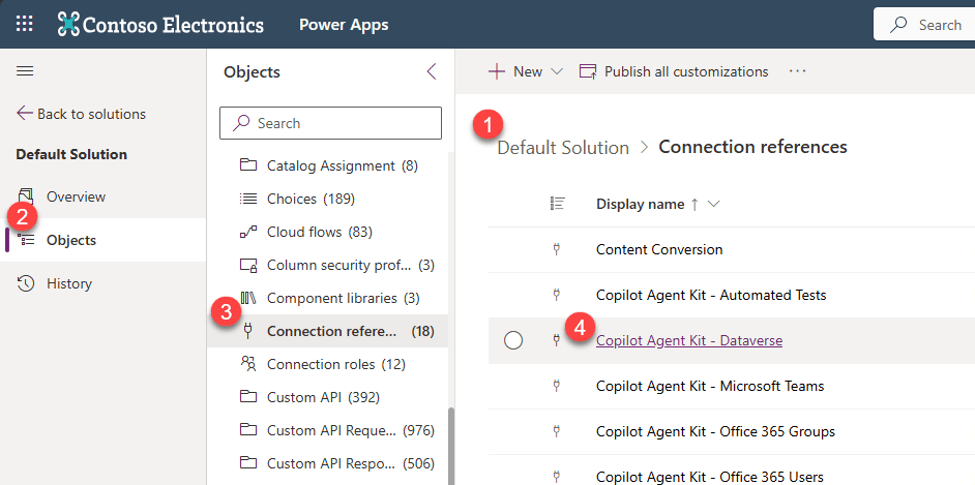Open the more commands ellipsis menu

click(x=797, y=72)
